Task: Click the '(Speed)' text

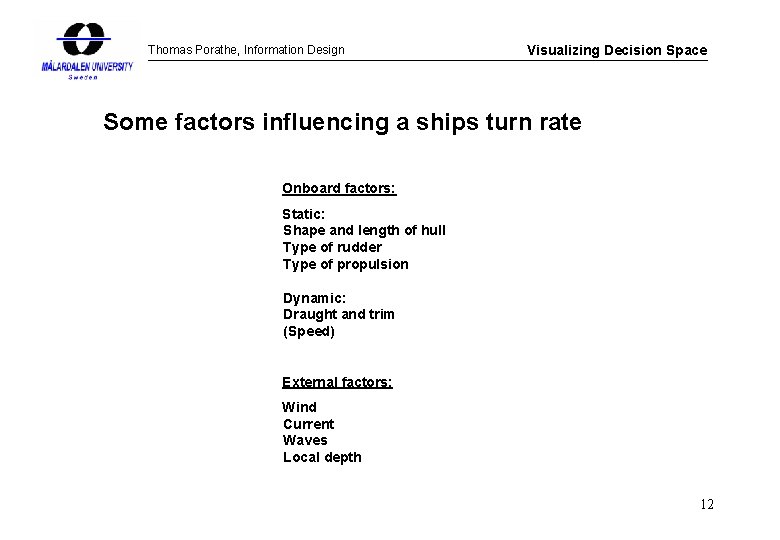Action: pos(309,331)
